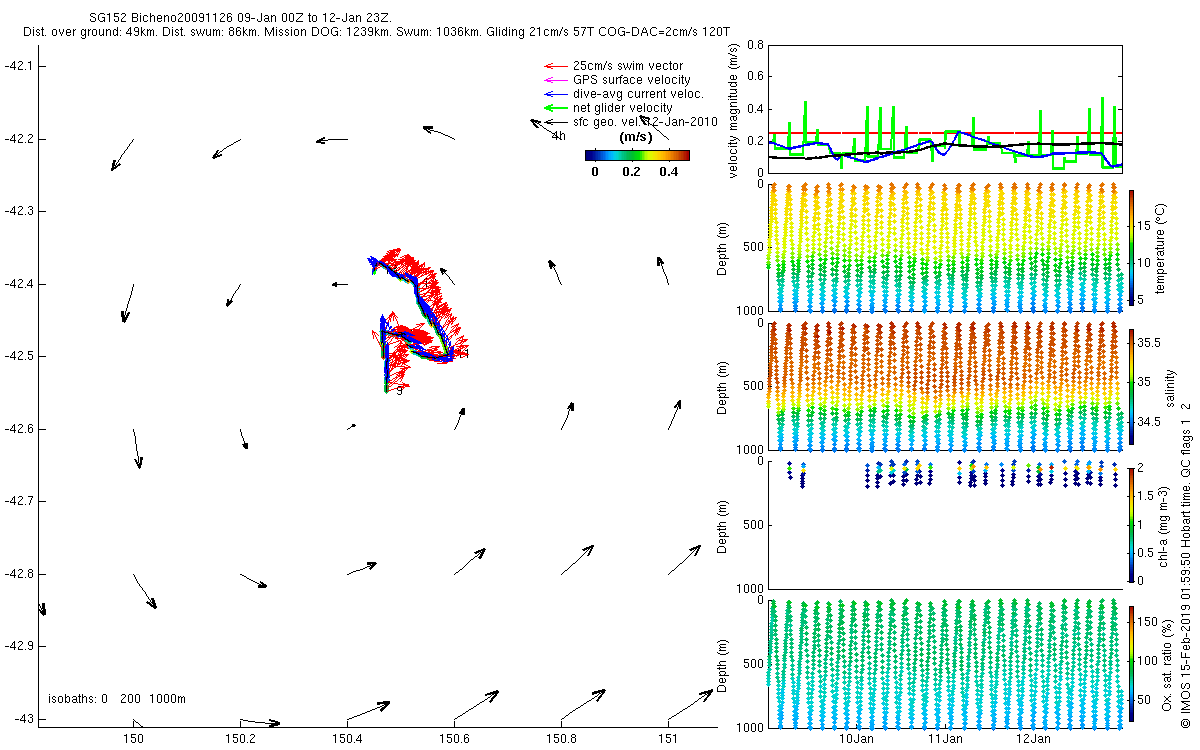Click map latitude tick '-42.1'

click(x=19, y=66)
